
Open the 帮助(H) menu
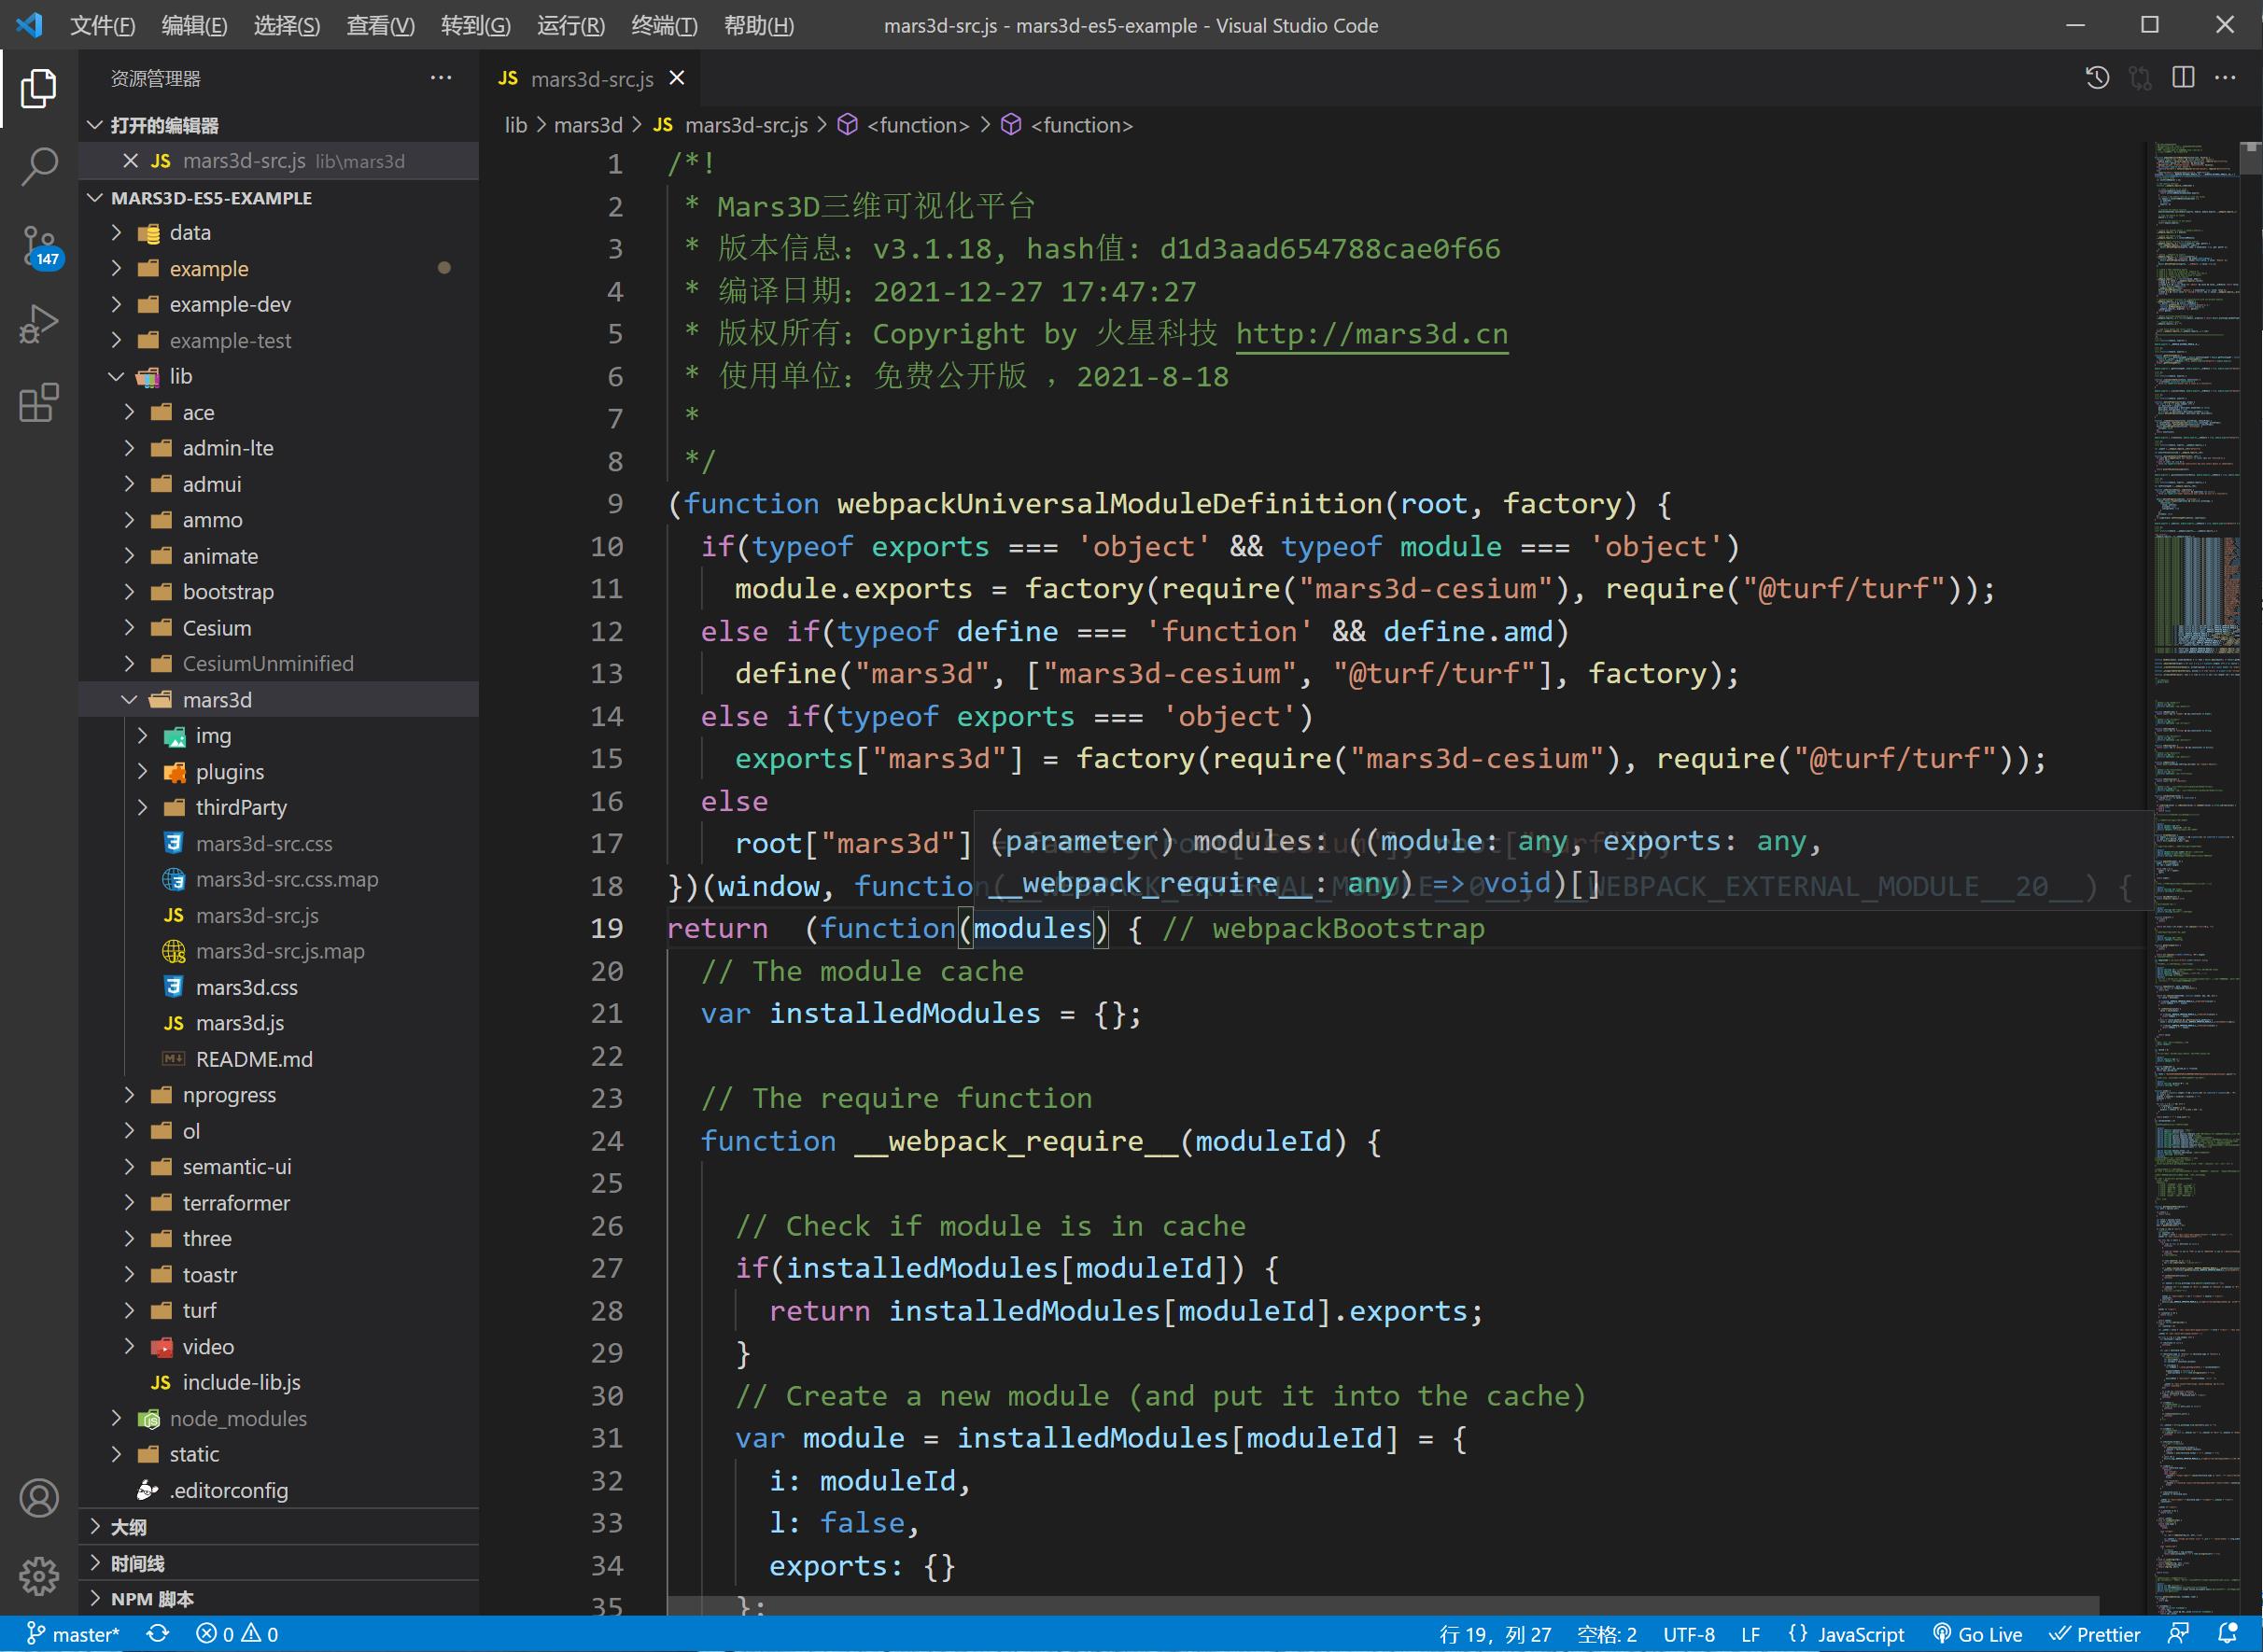(x=758, y=25)
